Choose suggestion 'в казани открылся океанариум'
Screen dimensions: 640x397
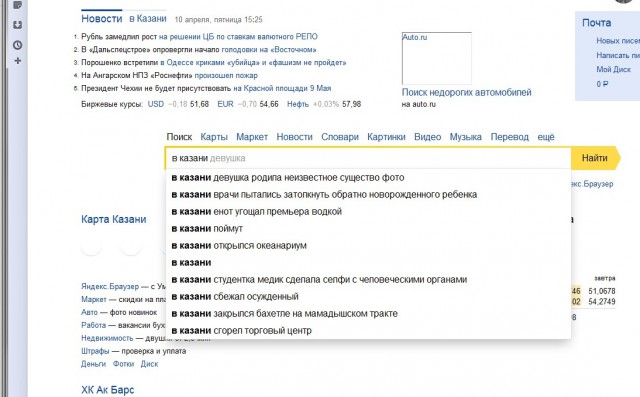coord(368,246)
